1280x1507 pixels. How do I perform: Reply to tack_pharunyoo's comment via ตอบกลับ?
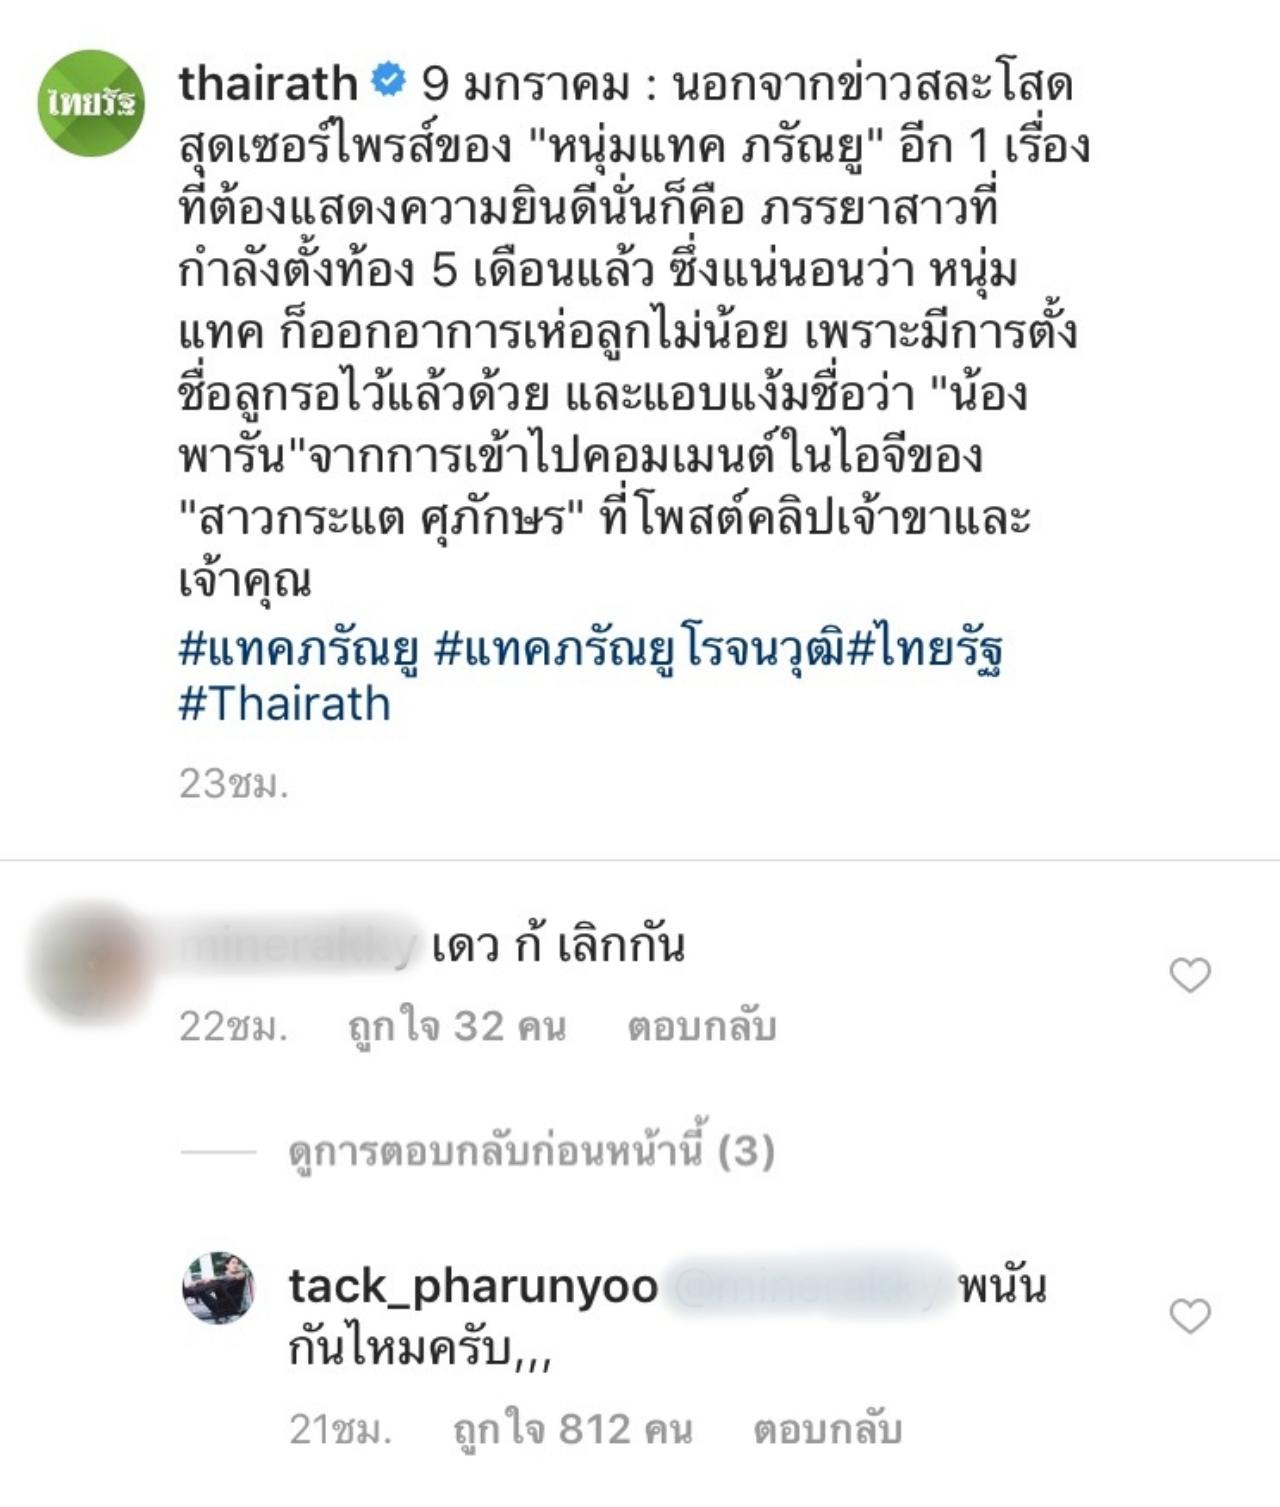(x=827, y=1429)
